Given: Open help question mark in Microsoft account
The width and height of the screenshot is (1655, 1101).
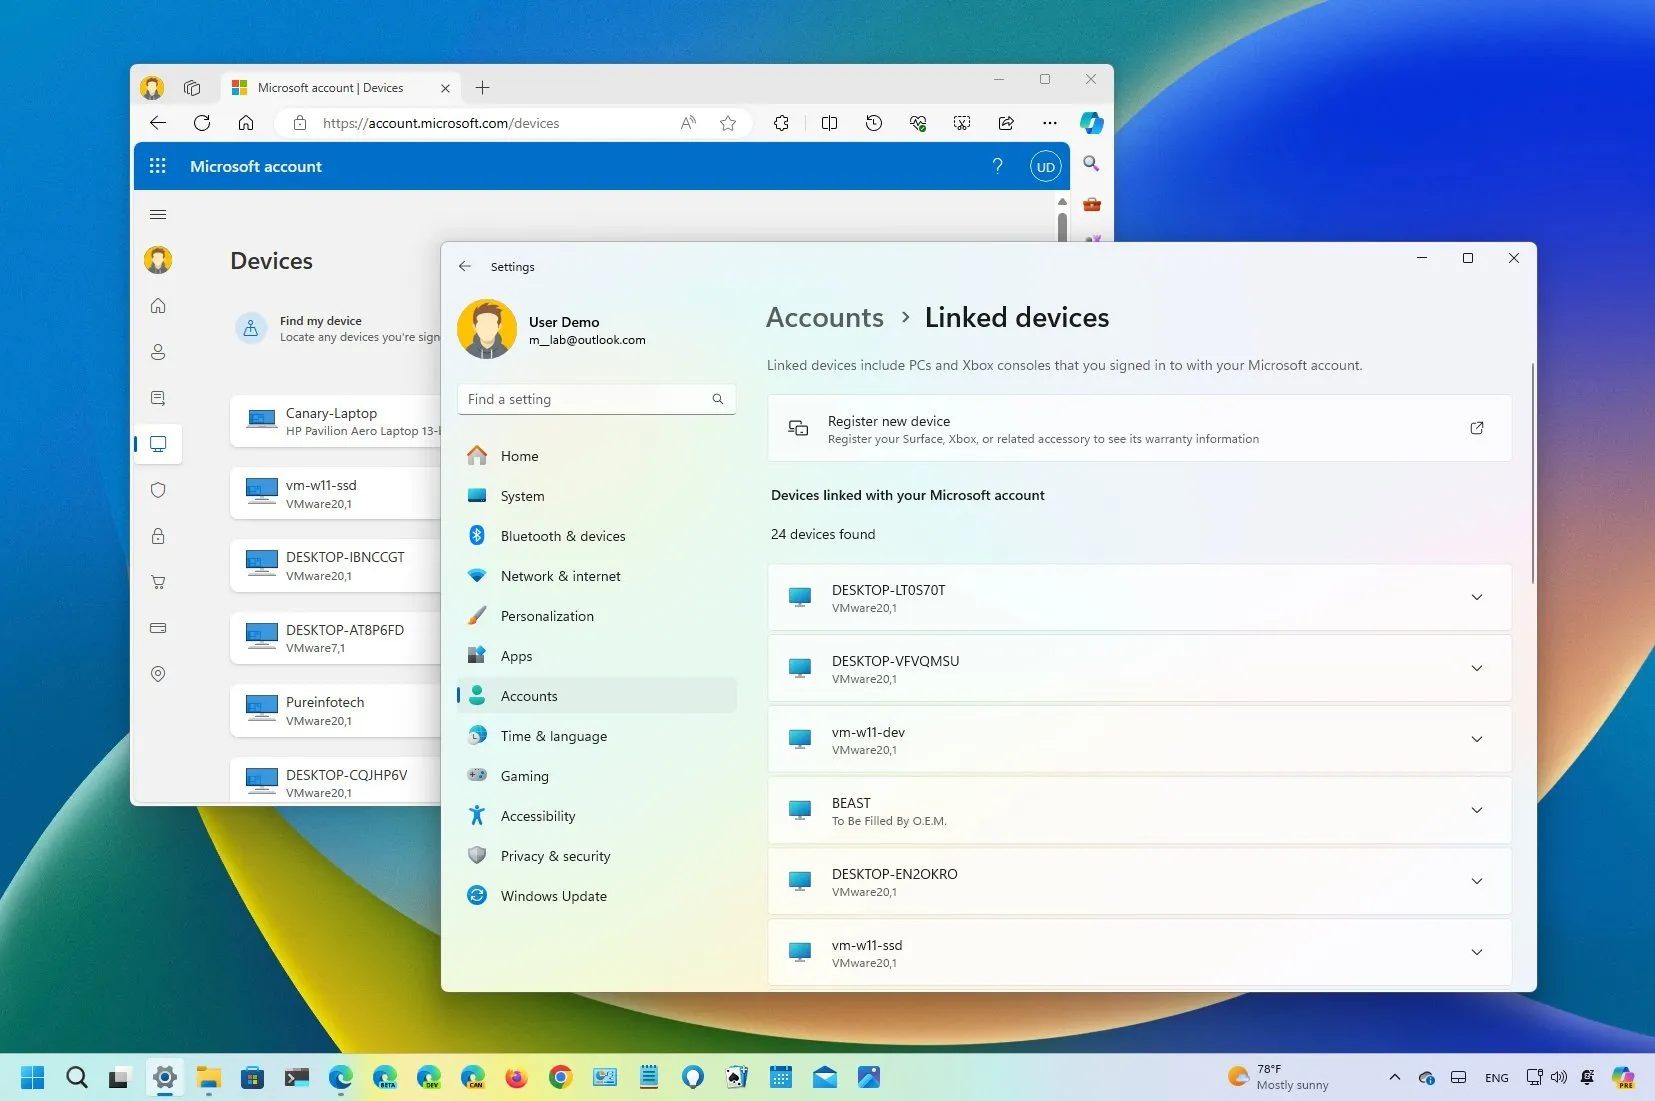Looking at the screenshot, I should (x=997, y=166).
